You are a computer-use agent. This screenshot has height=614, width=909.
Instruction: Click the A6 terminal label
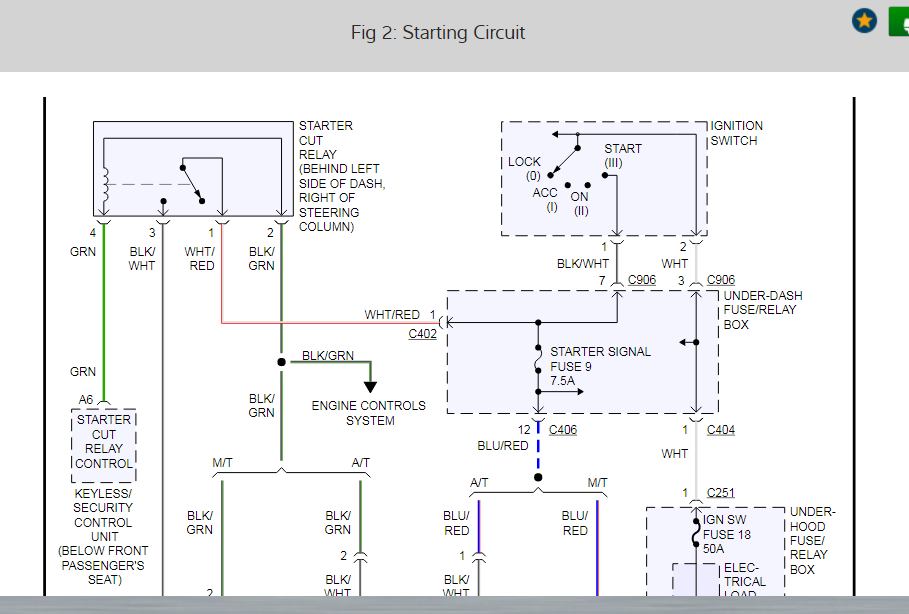[x=86, y=399]
